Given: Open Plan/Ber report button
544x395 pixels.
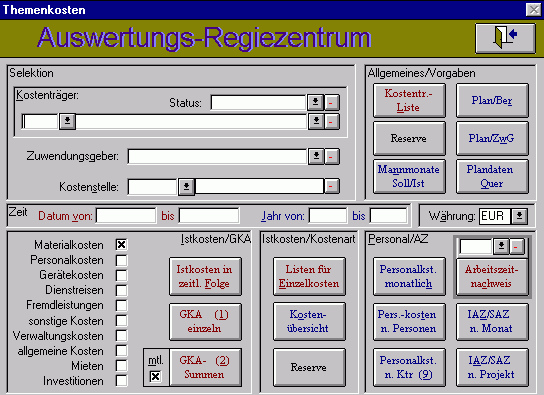Looking at the screenshot, I should pyautogui.click(x=492, y=101).
